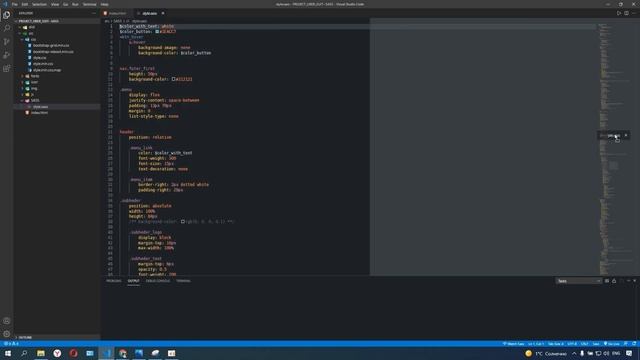Click the ENG language indicator in tray
640x360 pixels.
(x=616, y=353)
